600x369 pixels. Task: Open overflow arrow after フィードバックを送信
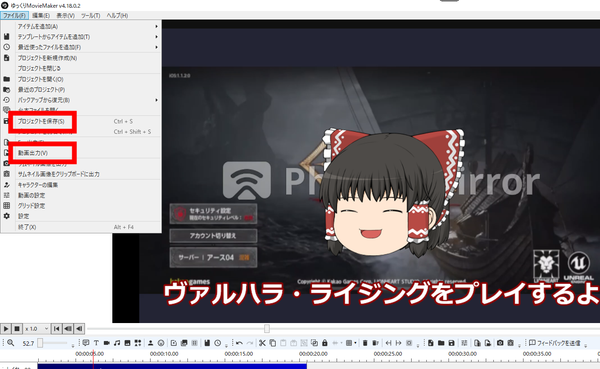[x=585, y=345]
